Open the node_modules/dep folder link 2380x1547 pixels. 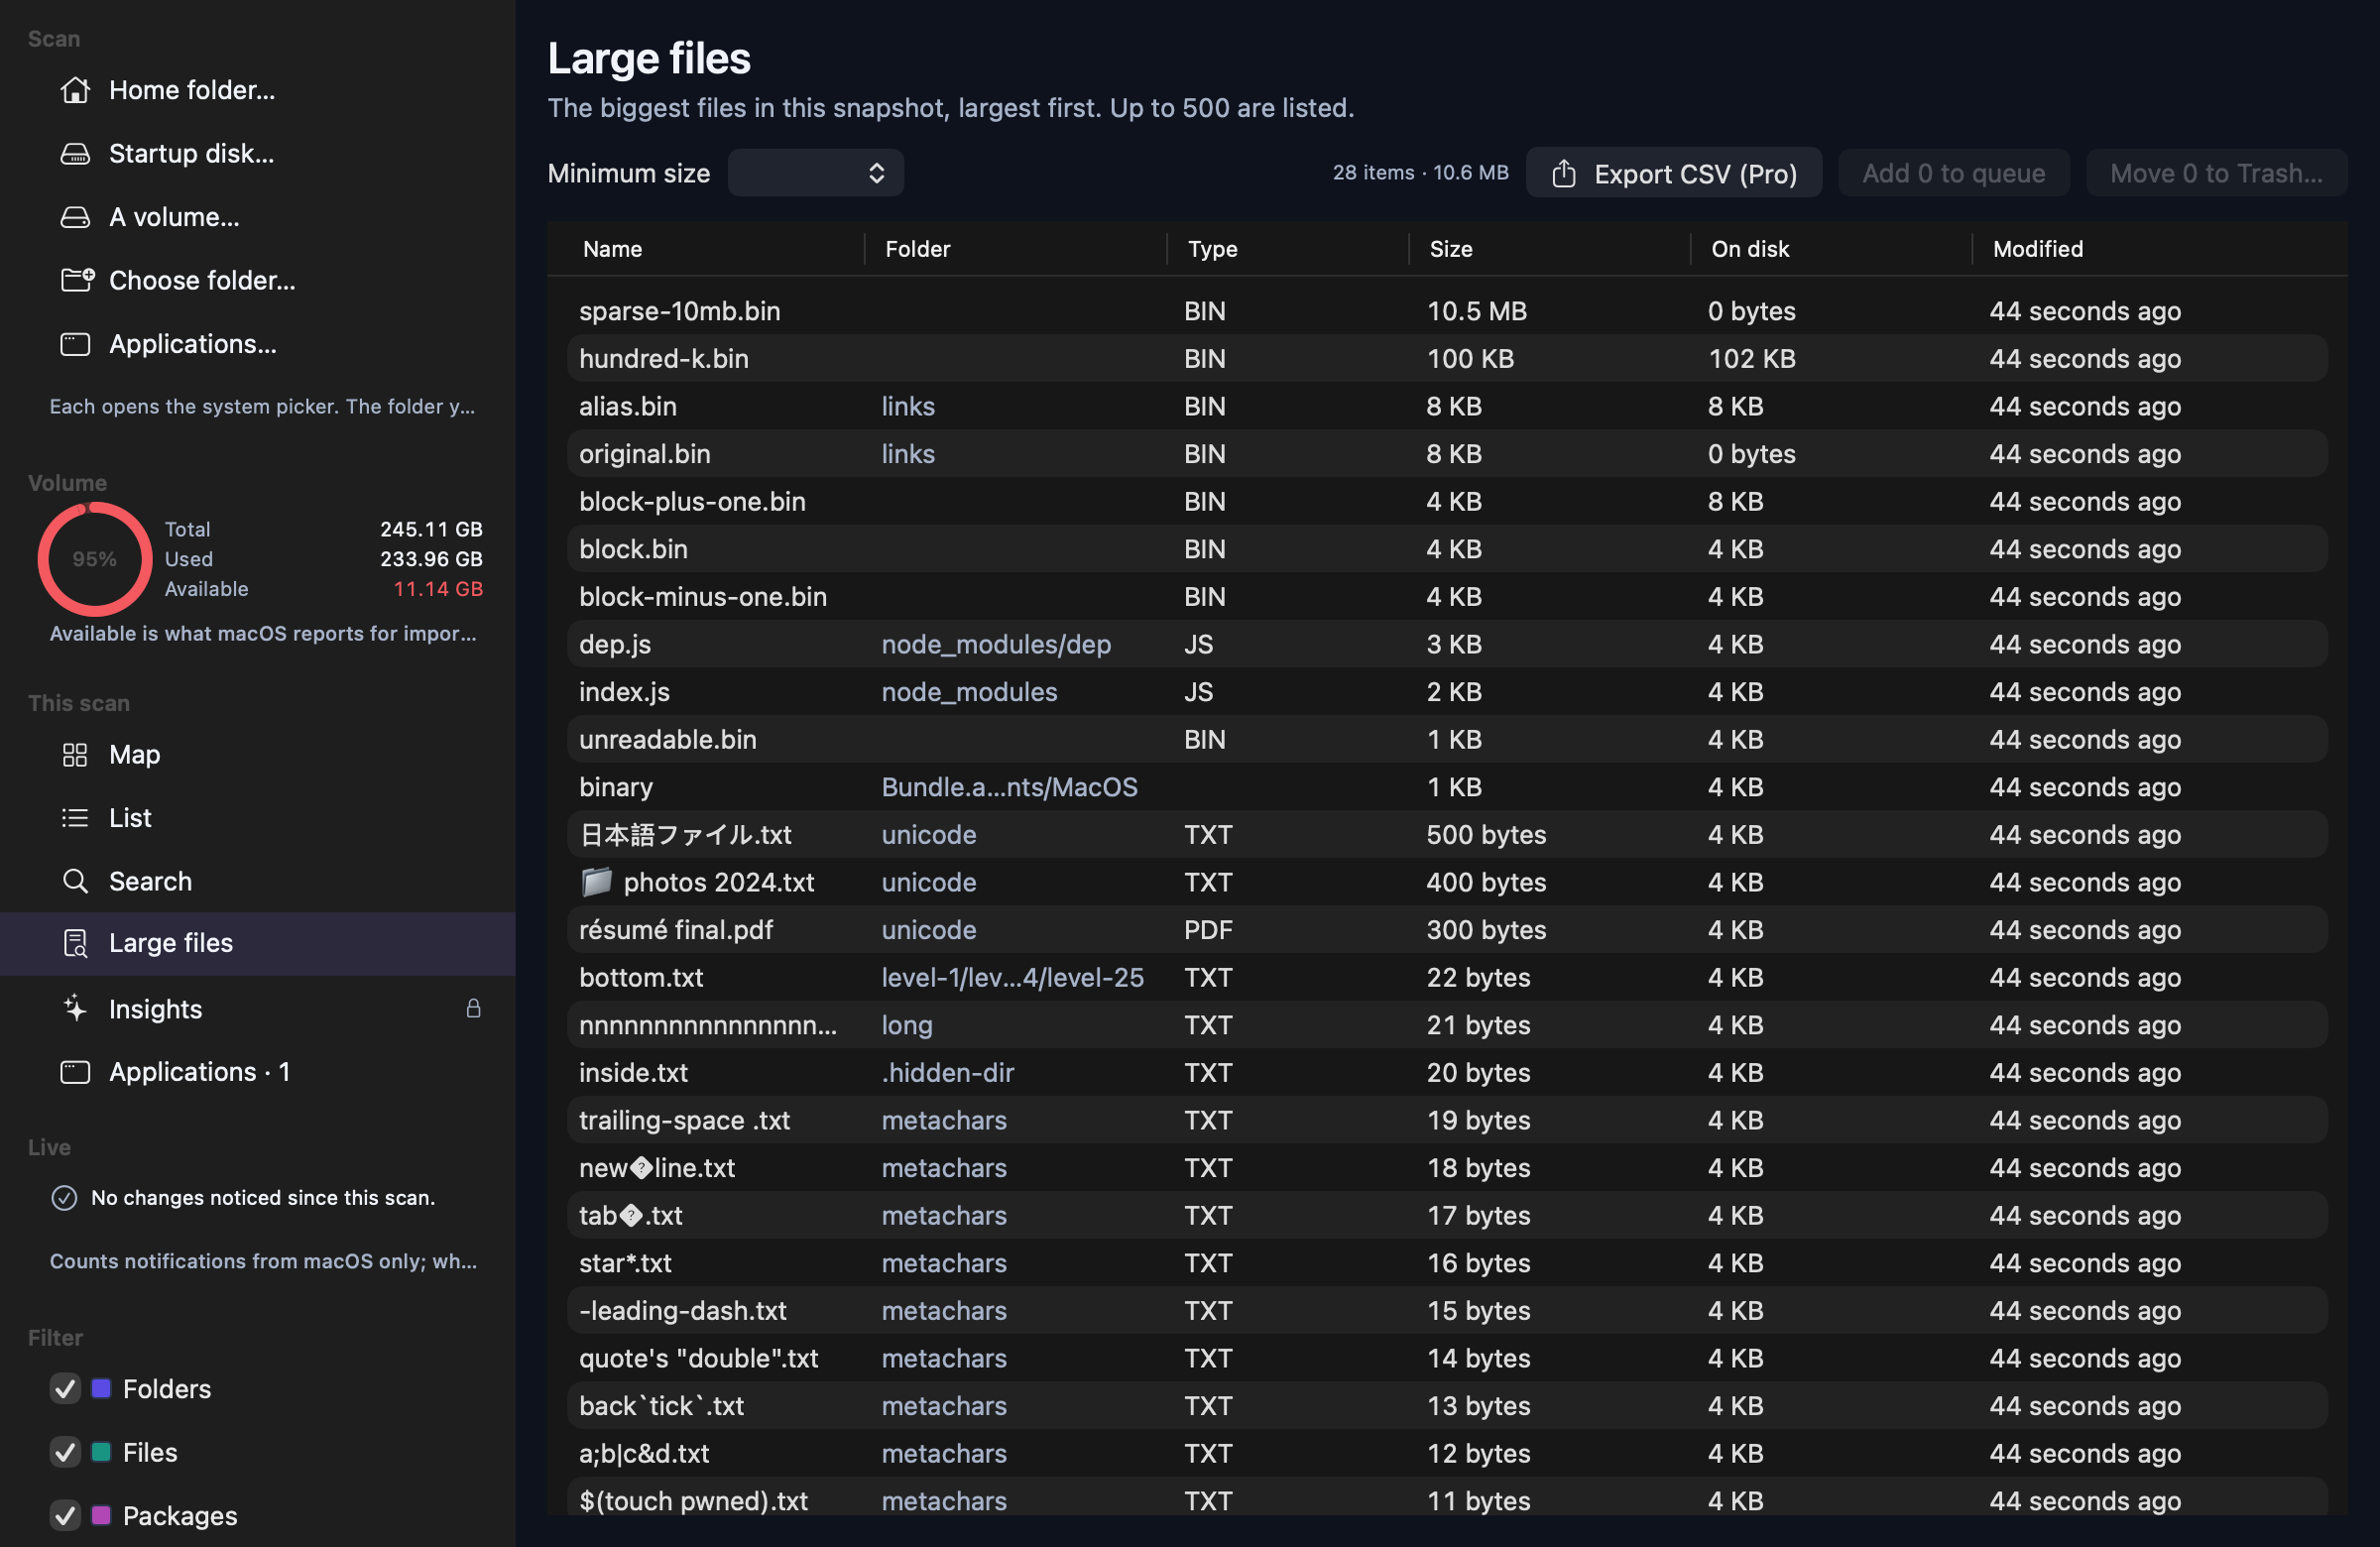[996, 644]
